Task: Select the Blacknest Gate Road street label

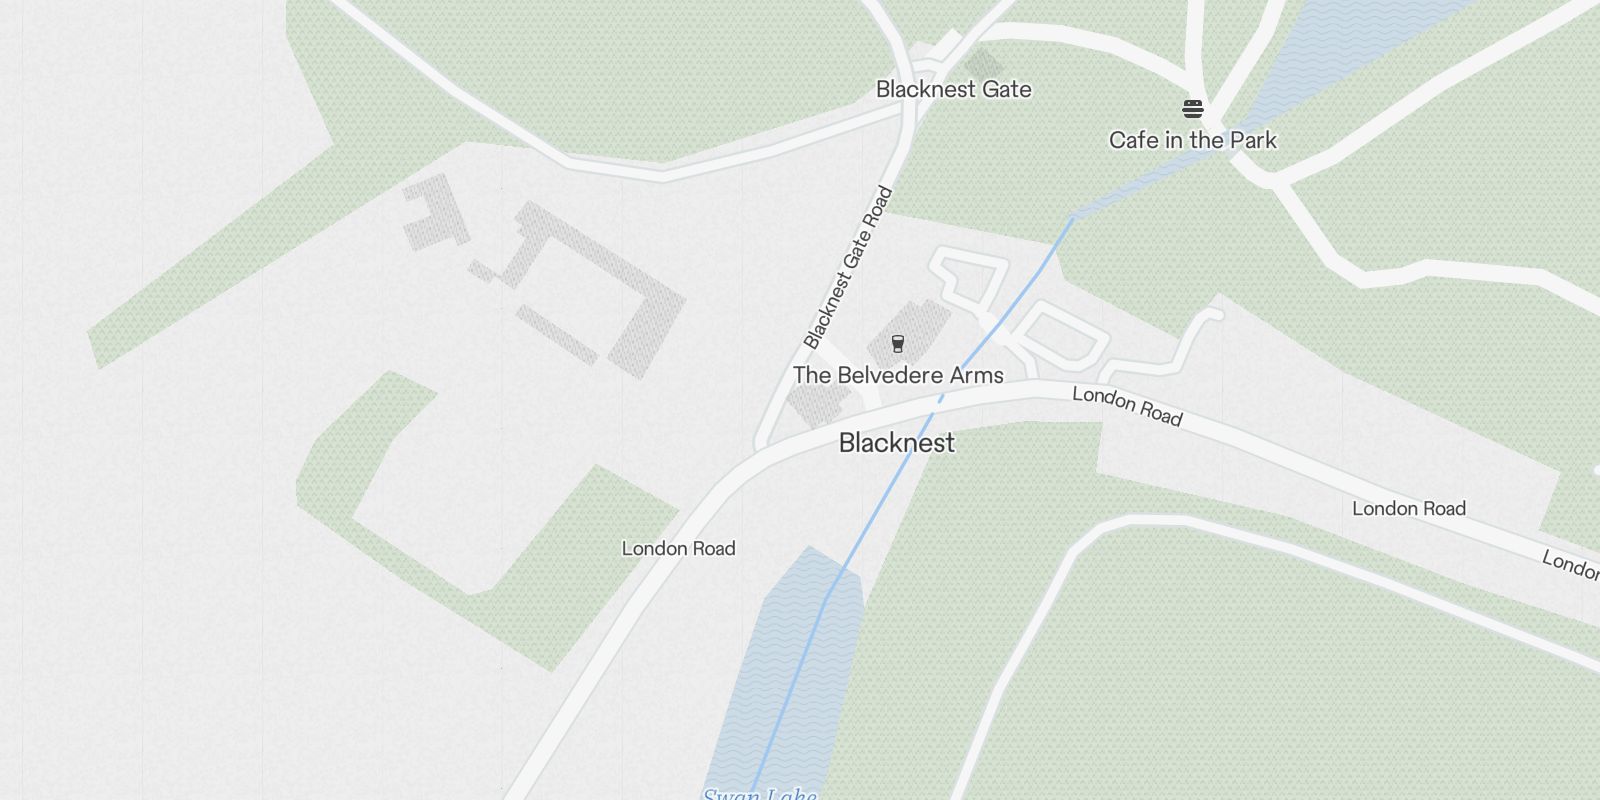Action: [x=847, y=267]
